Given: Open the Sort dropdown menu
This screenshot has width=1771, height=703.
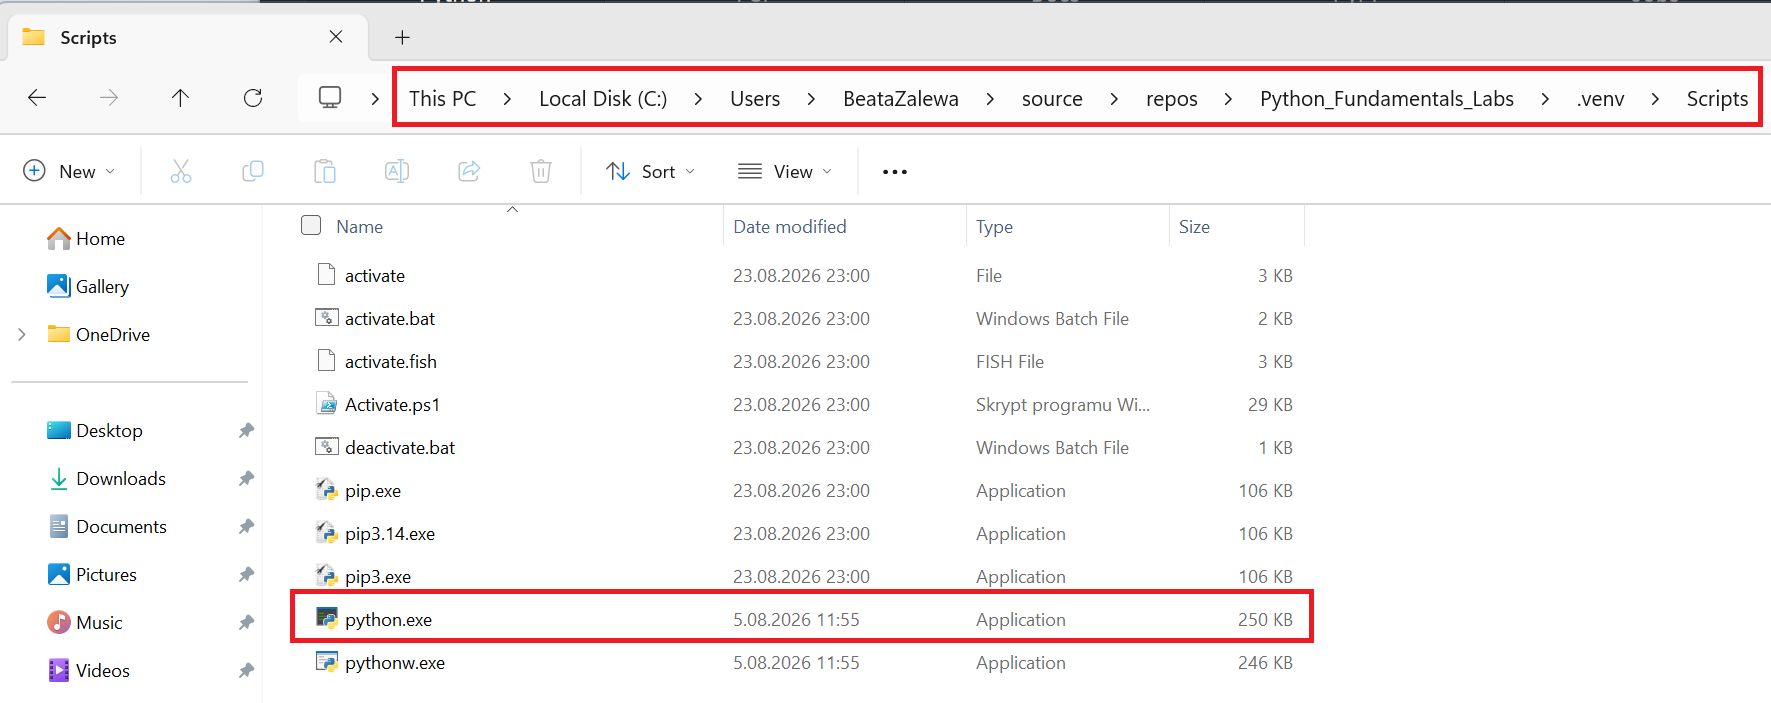Looking at the screenshot, I should click(650, 171).
